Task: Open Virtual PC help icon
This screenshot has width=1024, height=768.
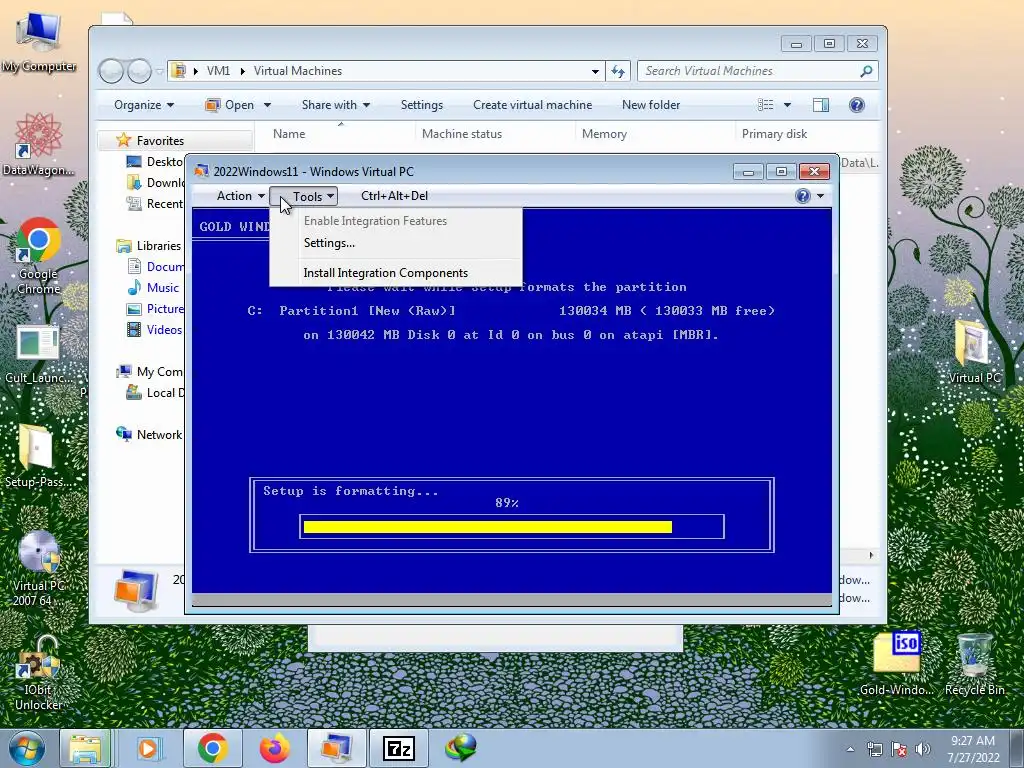Action: (803, 196)
